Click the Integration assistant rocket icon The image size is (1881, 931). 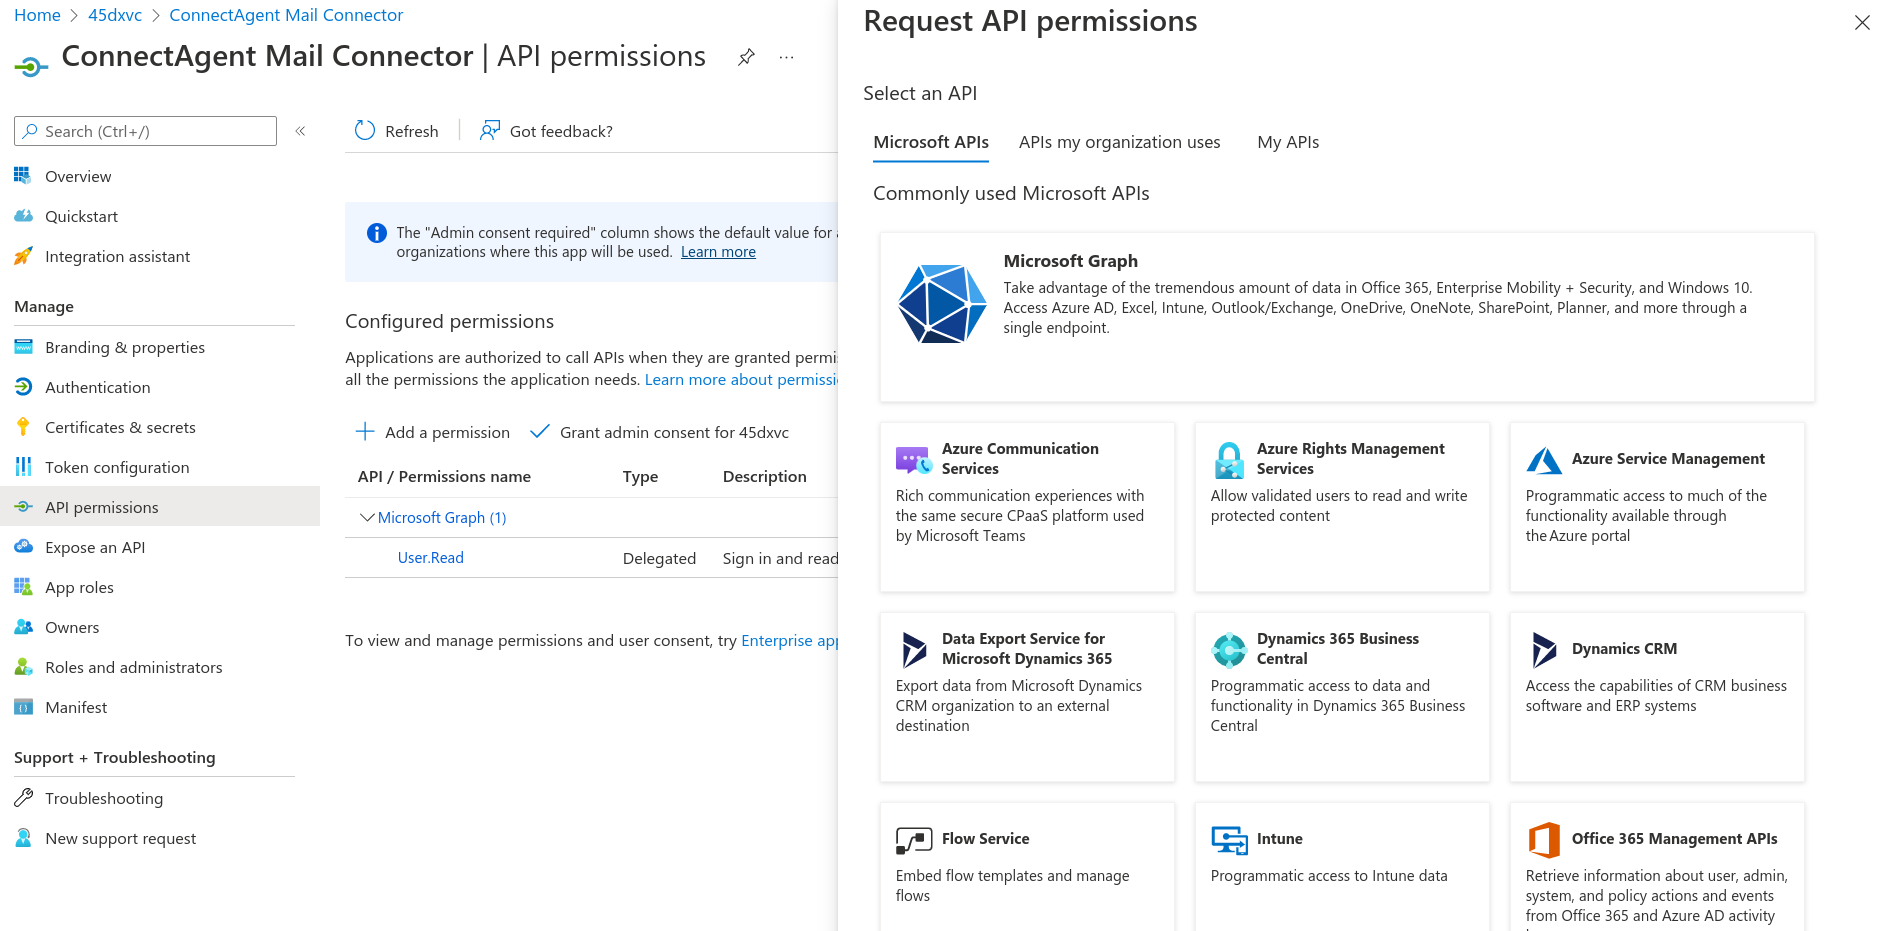[23, 256]
